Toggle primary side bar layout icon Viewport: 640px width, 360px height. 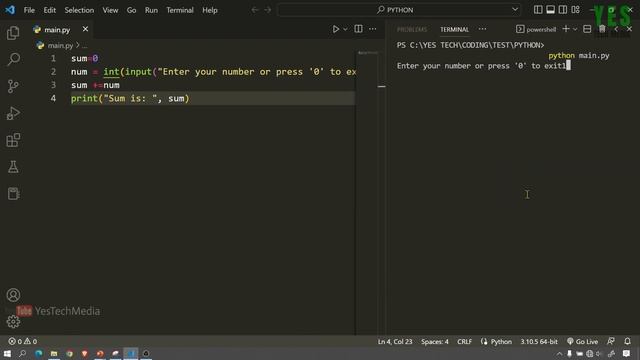(x=538, y=9)
